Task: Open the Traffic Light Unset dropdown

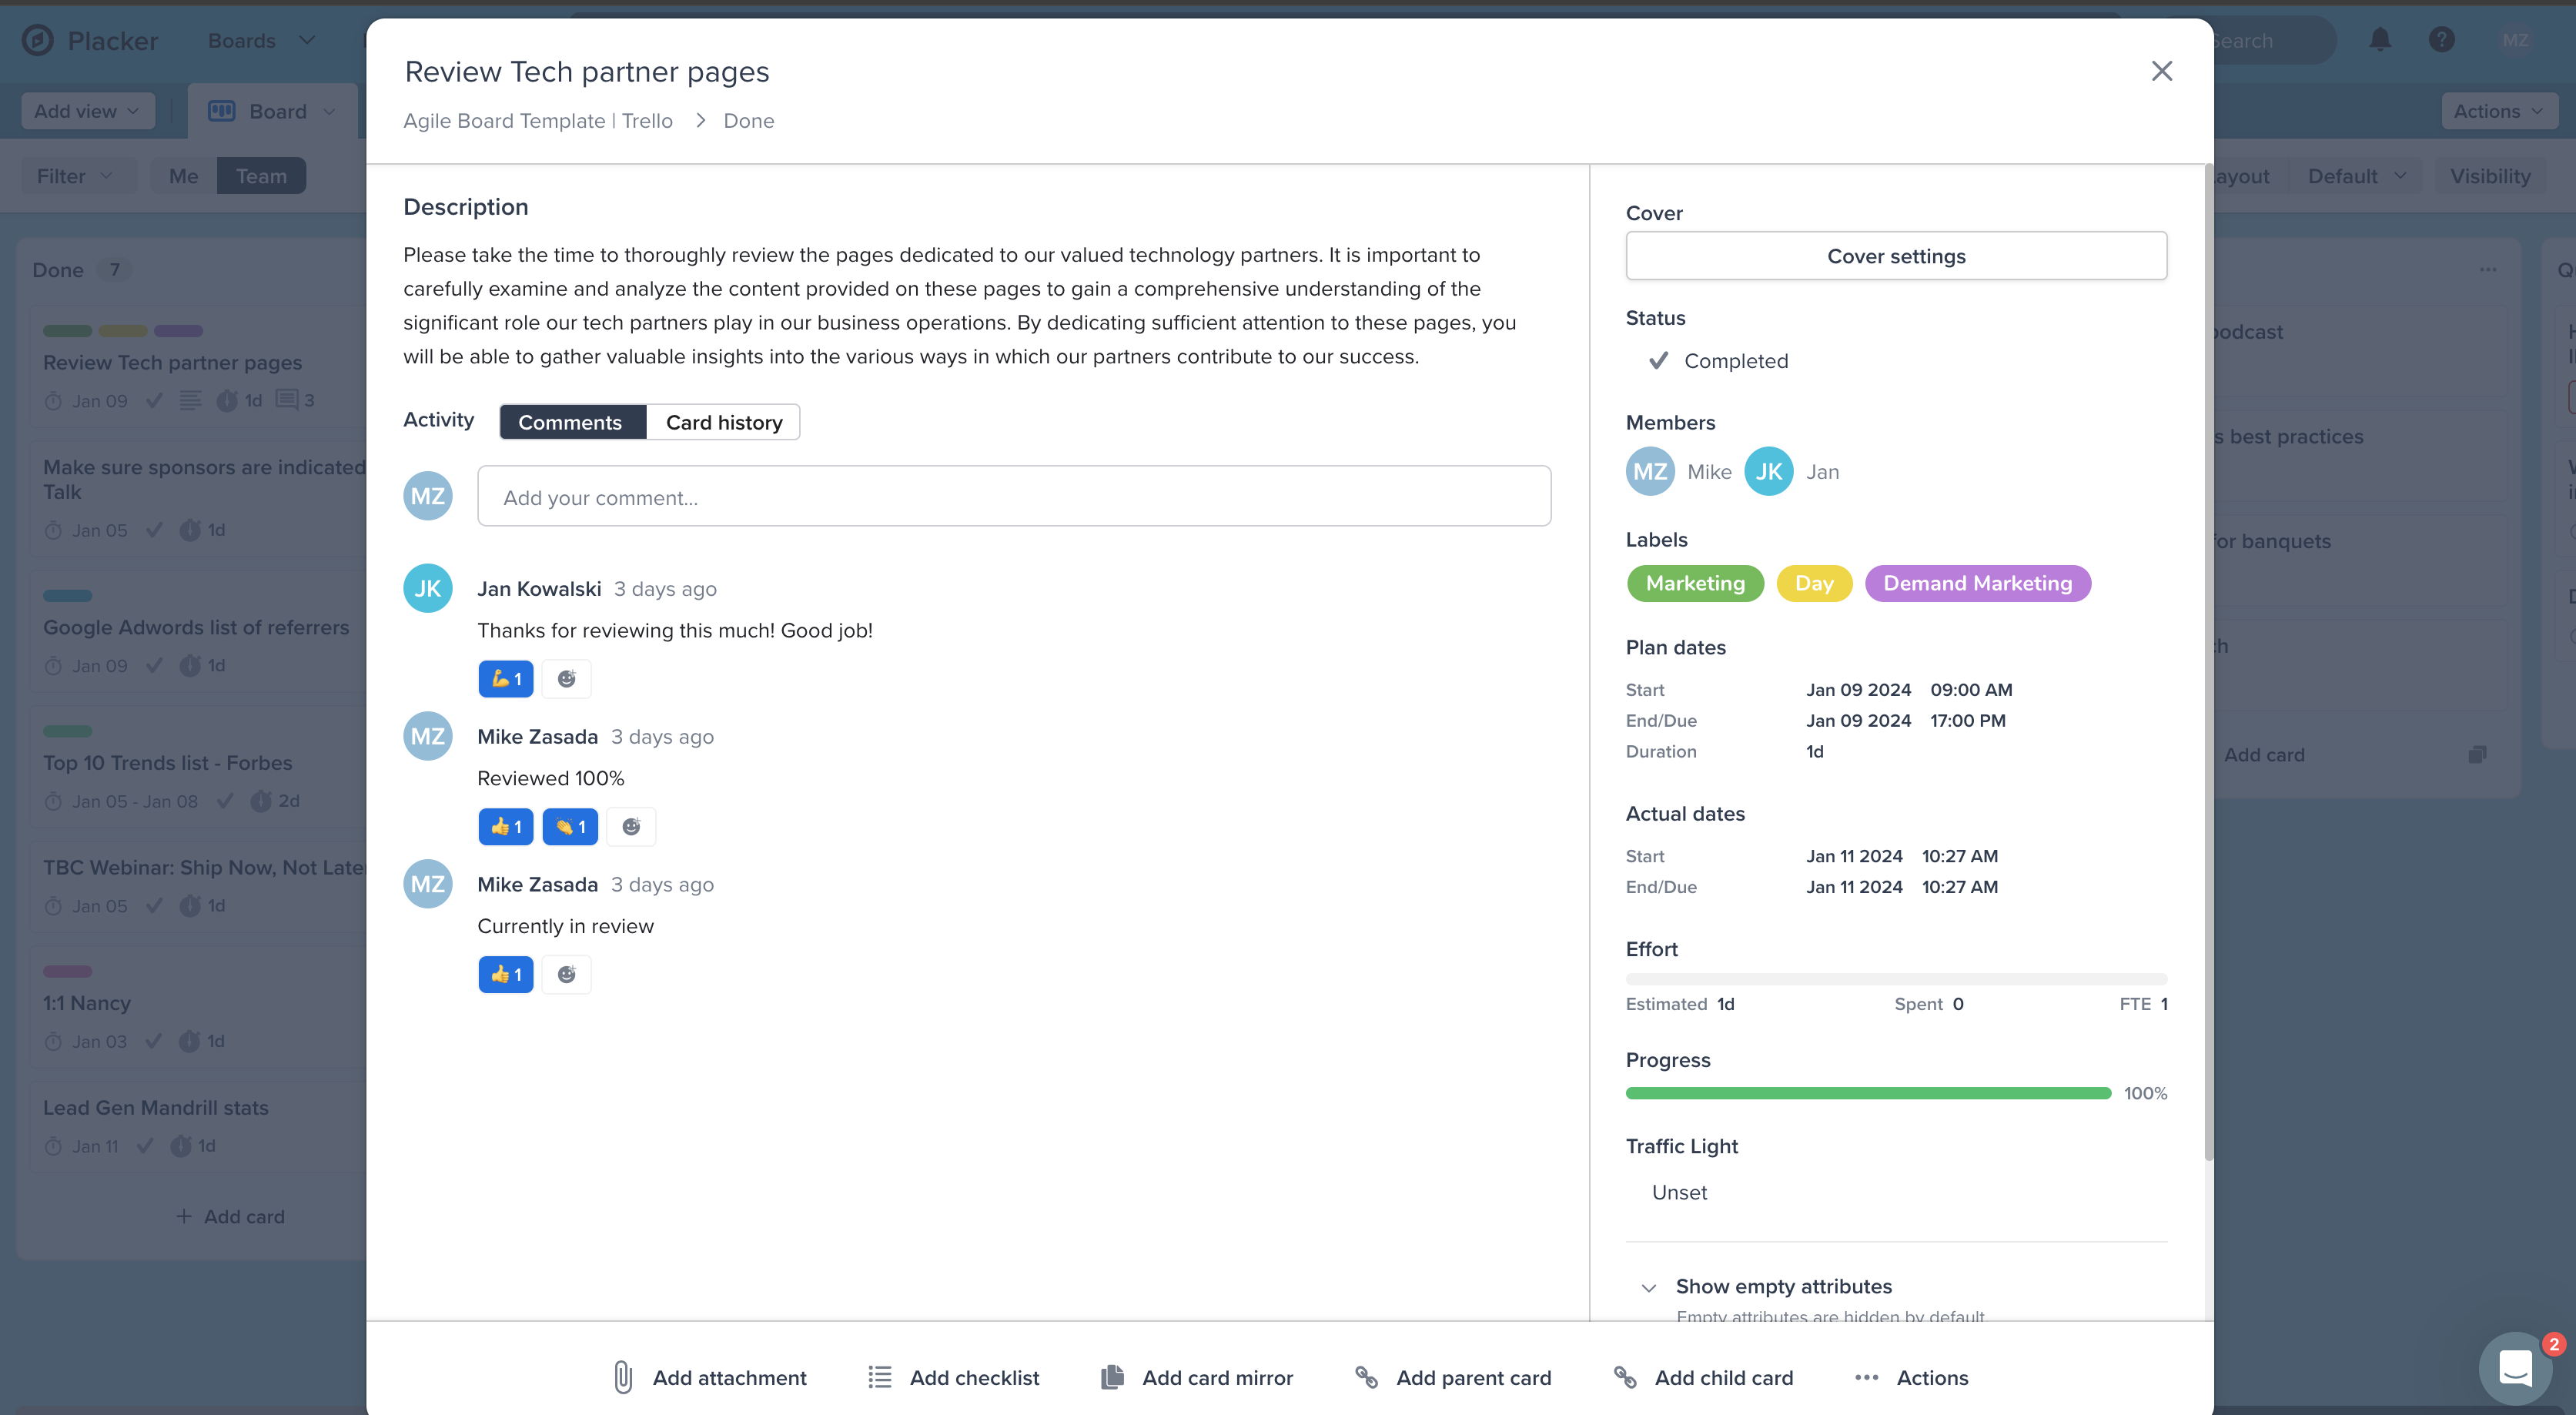Action: tap(1680, 1192)
